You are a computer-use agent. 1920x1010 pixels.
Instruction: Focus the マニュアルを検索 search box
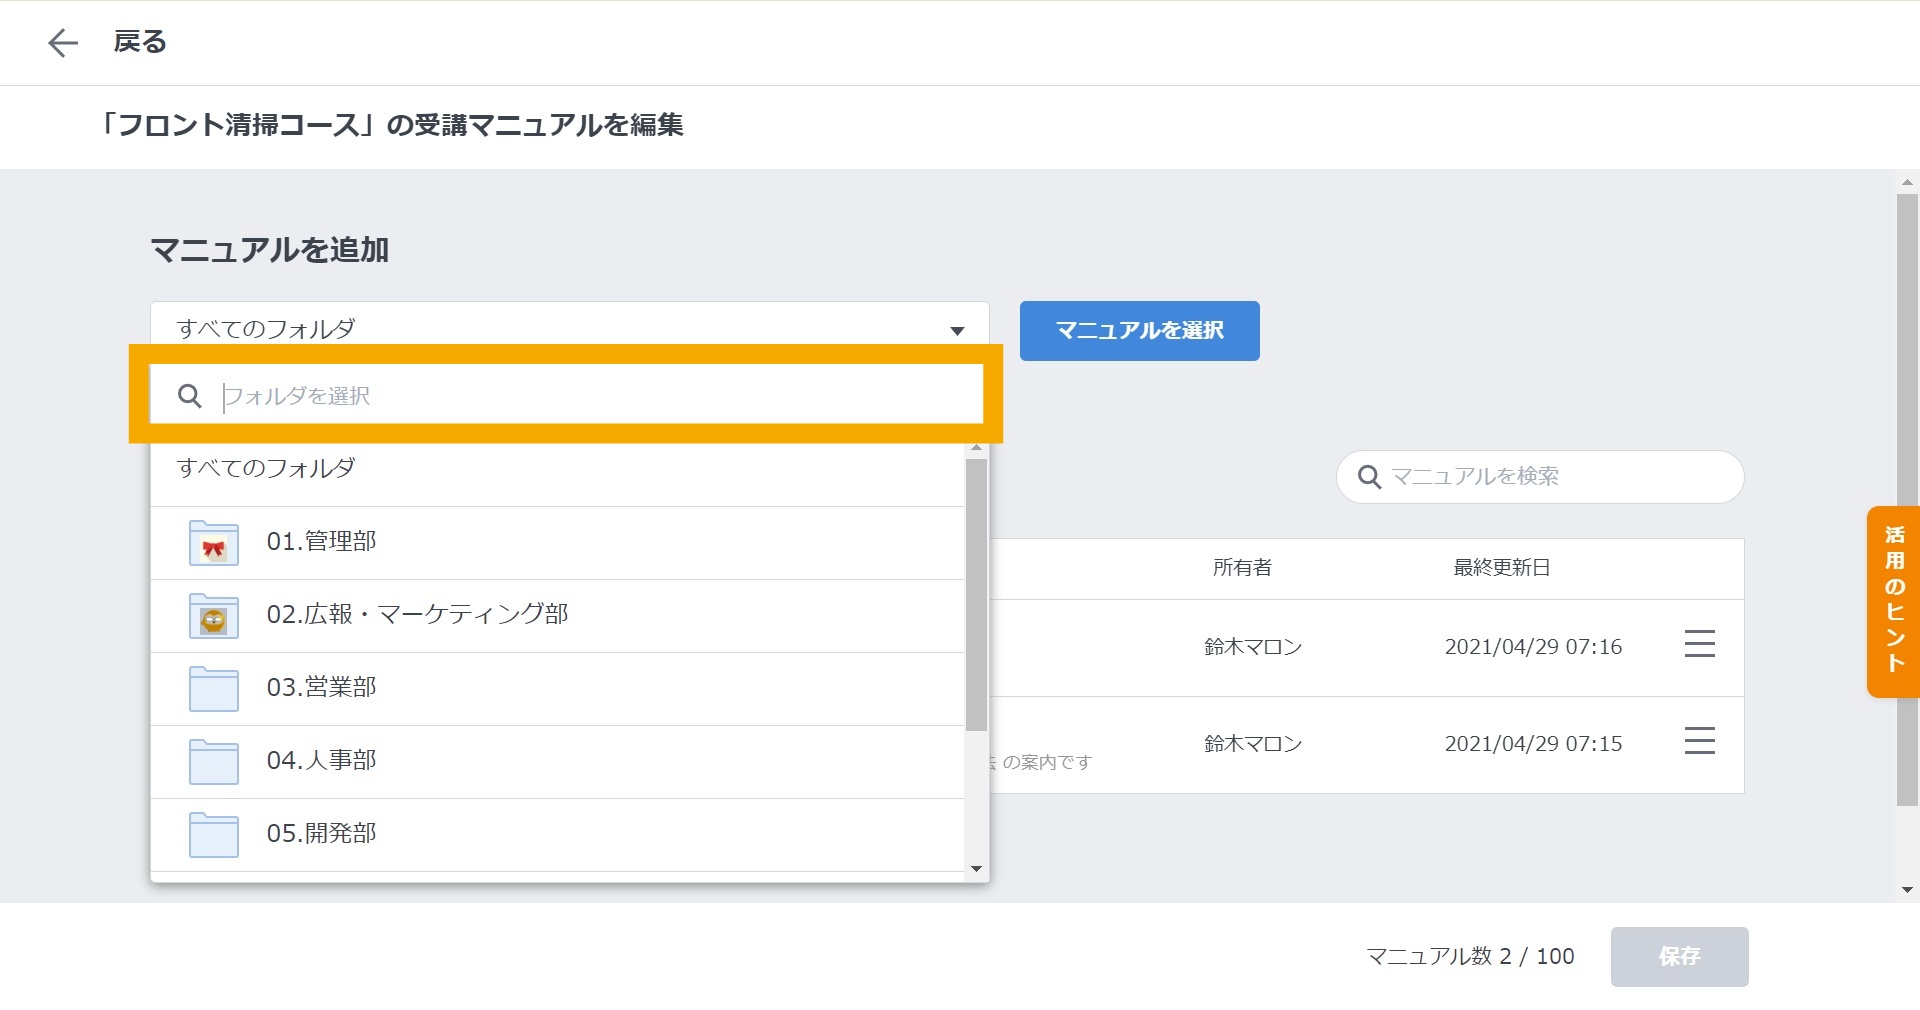pos(1540,477)
